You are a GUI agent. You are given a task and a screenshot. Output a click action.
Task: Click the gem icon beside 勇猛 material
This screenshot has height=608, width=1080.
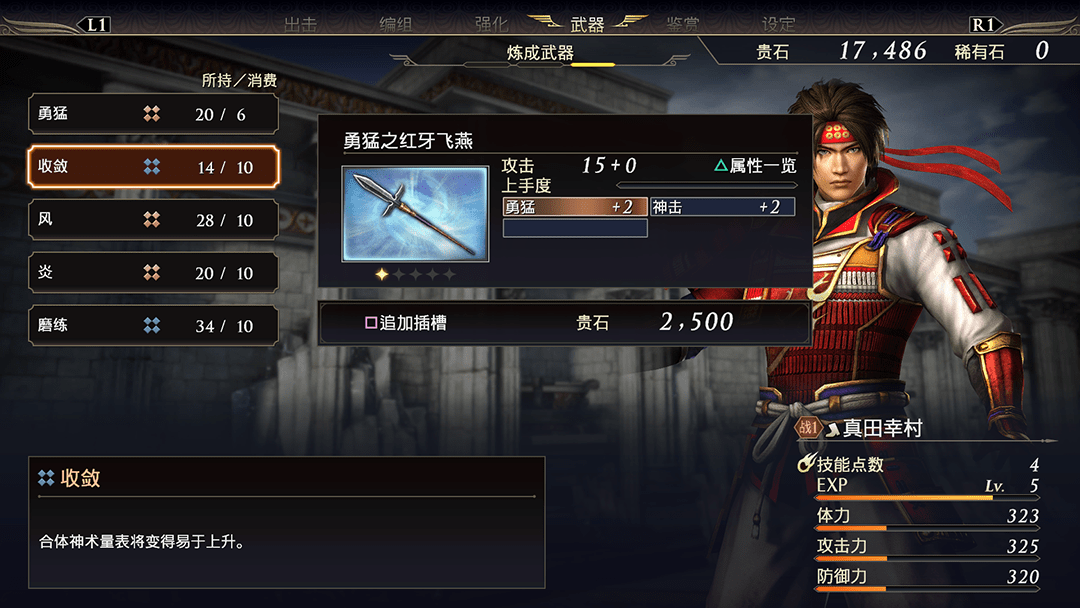[x=152, y=114]
